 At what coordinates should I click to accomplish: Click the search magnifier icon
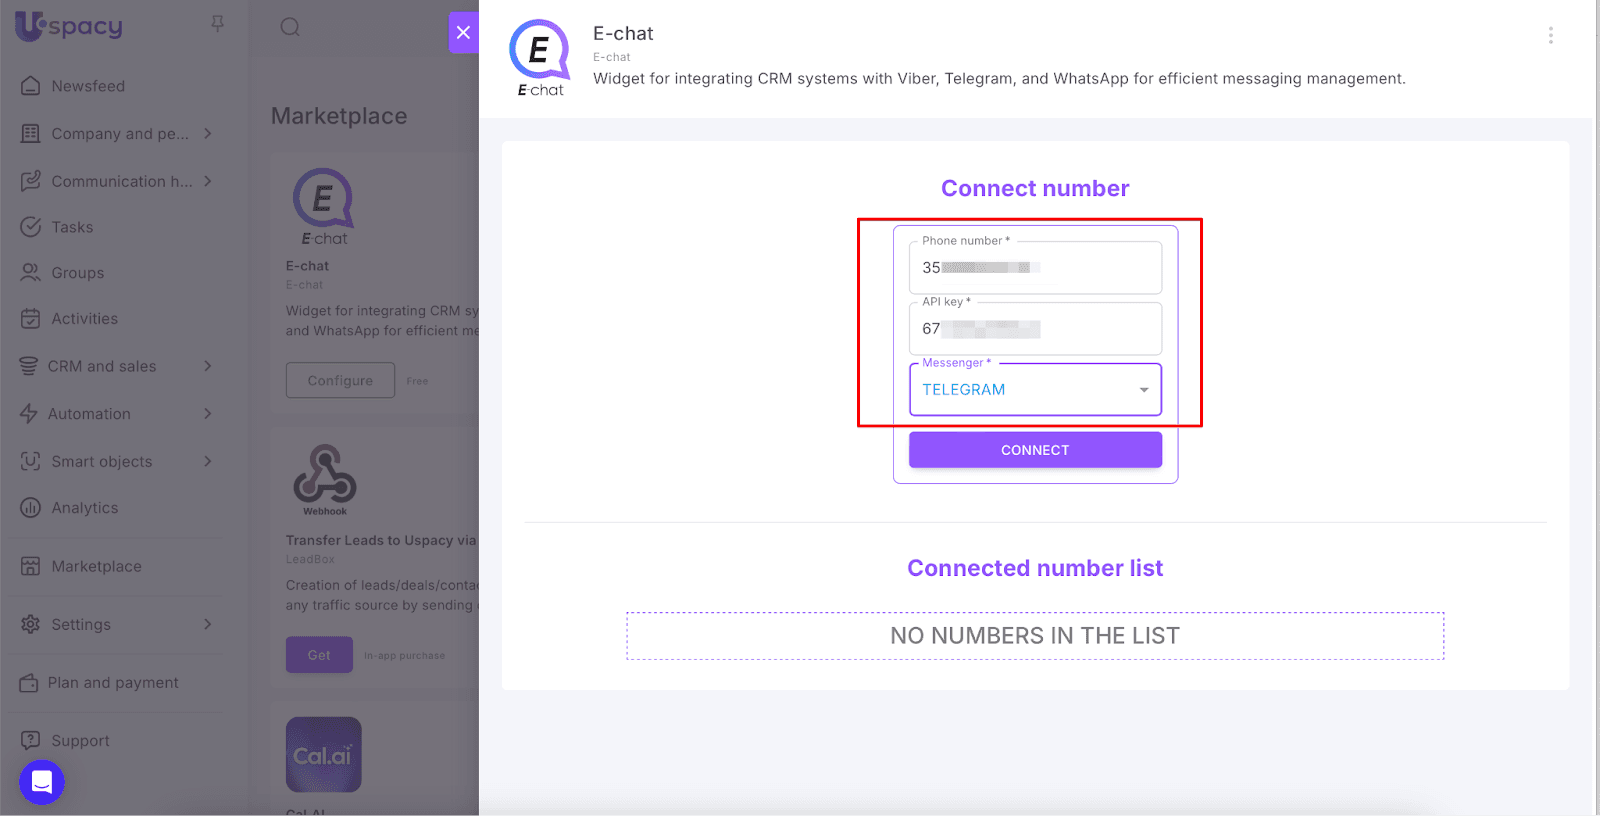290,27
